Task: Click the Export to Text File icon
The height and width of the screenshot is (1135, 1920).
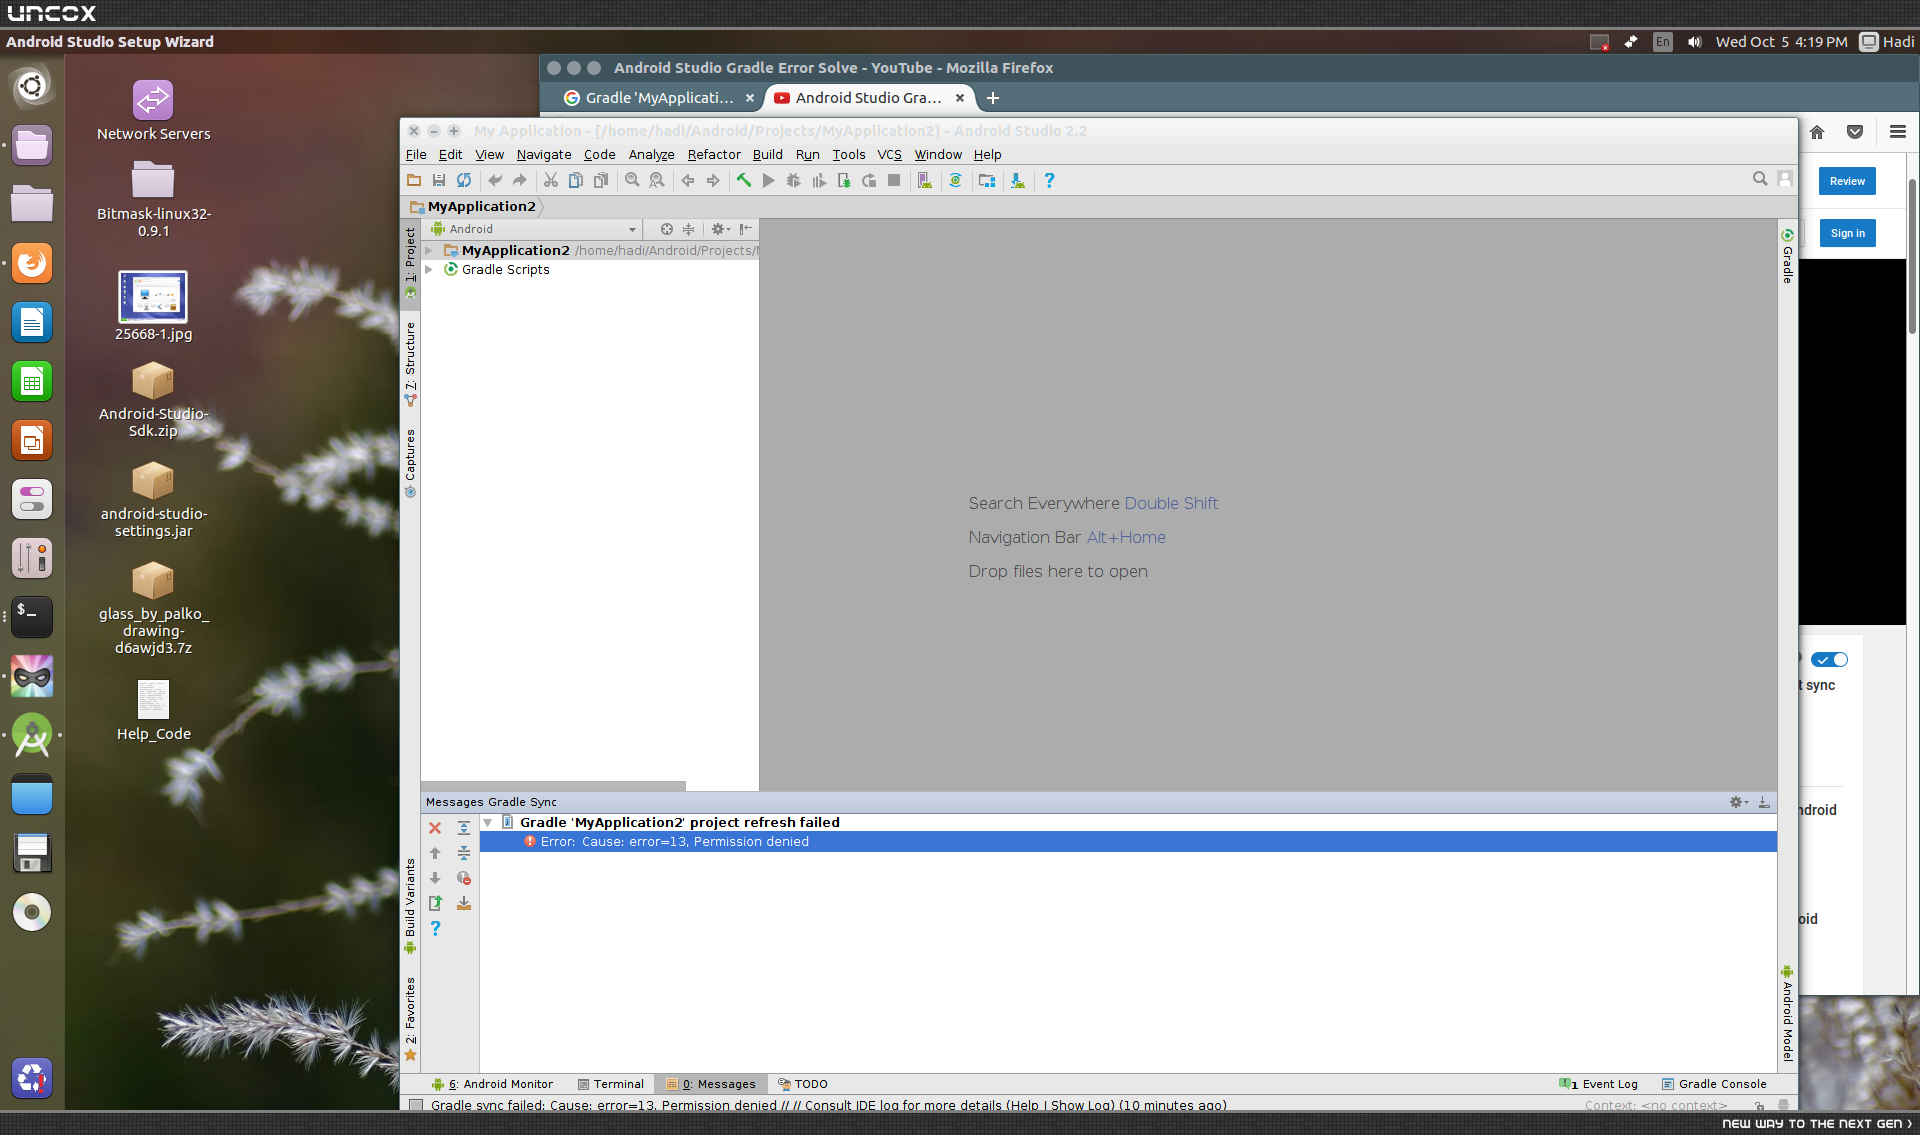Action: [435, 903]
